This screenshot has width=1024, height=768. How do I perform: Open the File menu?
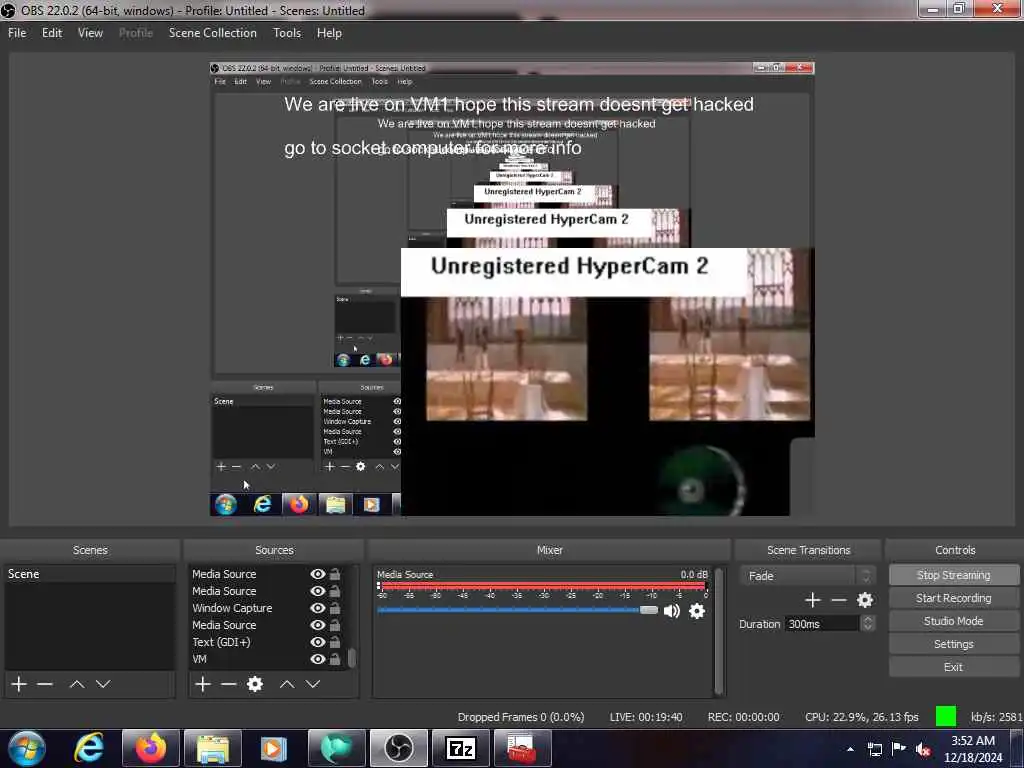[17, 33]
